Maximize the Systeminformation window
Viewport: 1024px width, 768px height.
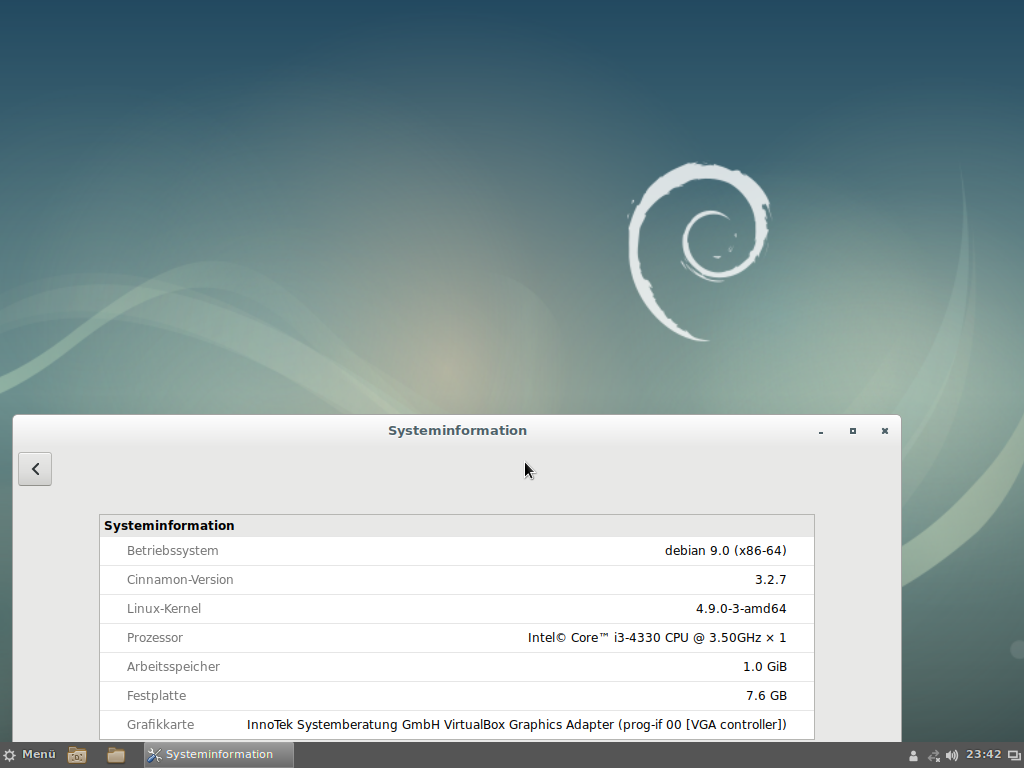click(x=853, y=431)
